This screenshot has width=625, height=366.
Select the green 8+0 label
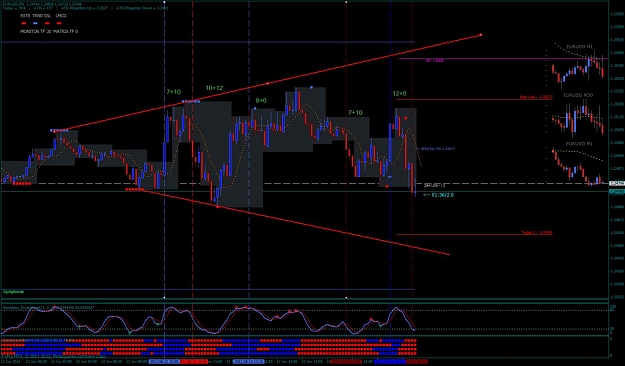(x=261, y=101)
